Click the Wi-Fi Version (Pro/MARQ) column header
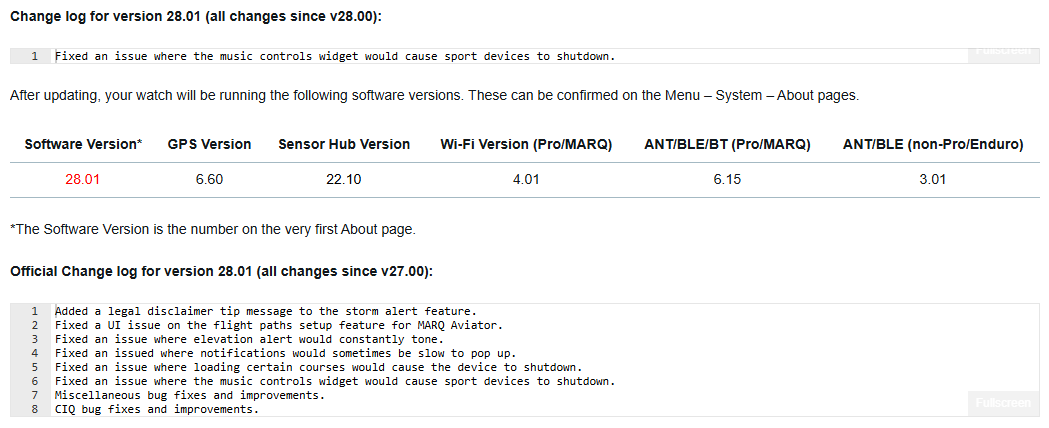The height and width of the screenshot is (428, 1049). tap(526, 144)
